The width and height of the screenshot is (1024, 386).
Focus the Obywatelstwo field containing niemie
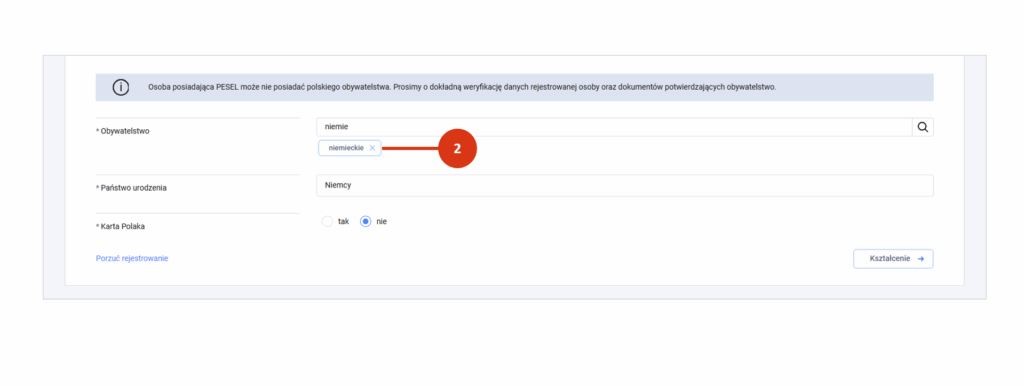coord(614,127)
